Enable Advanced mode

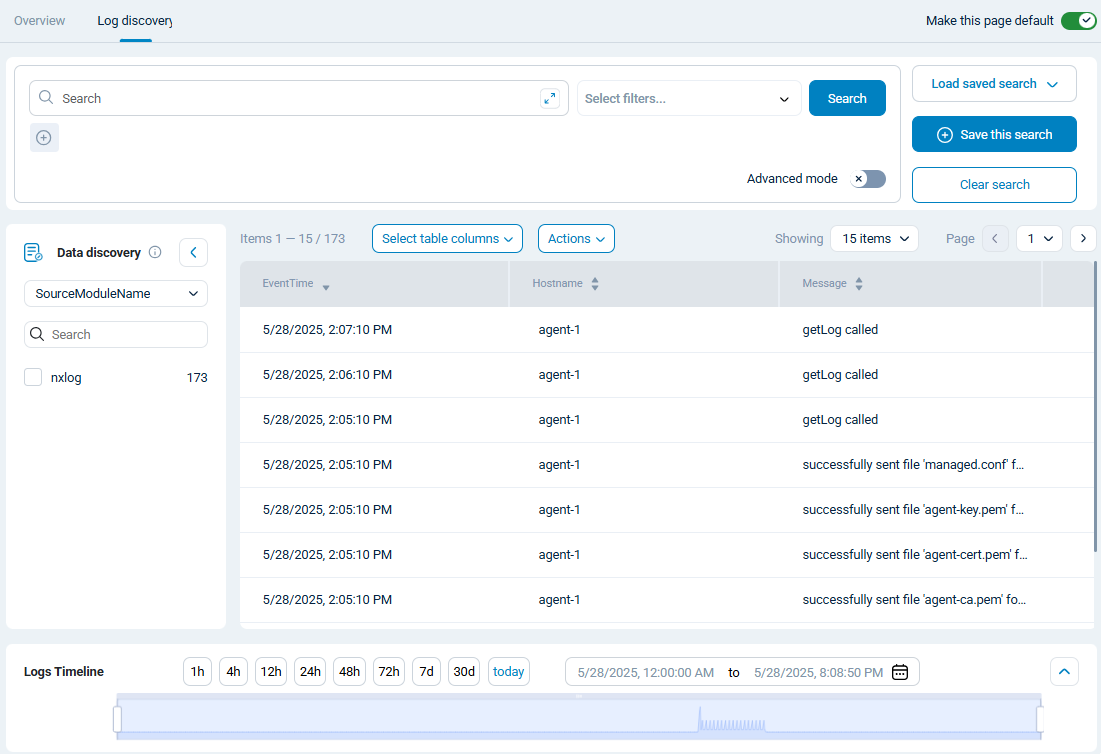[x=867, y=178]
